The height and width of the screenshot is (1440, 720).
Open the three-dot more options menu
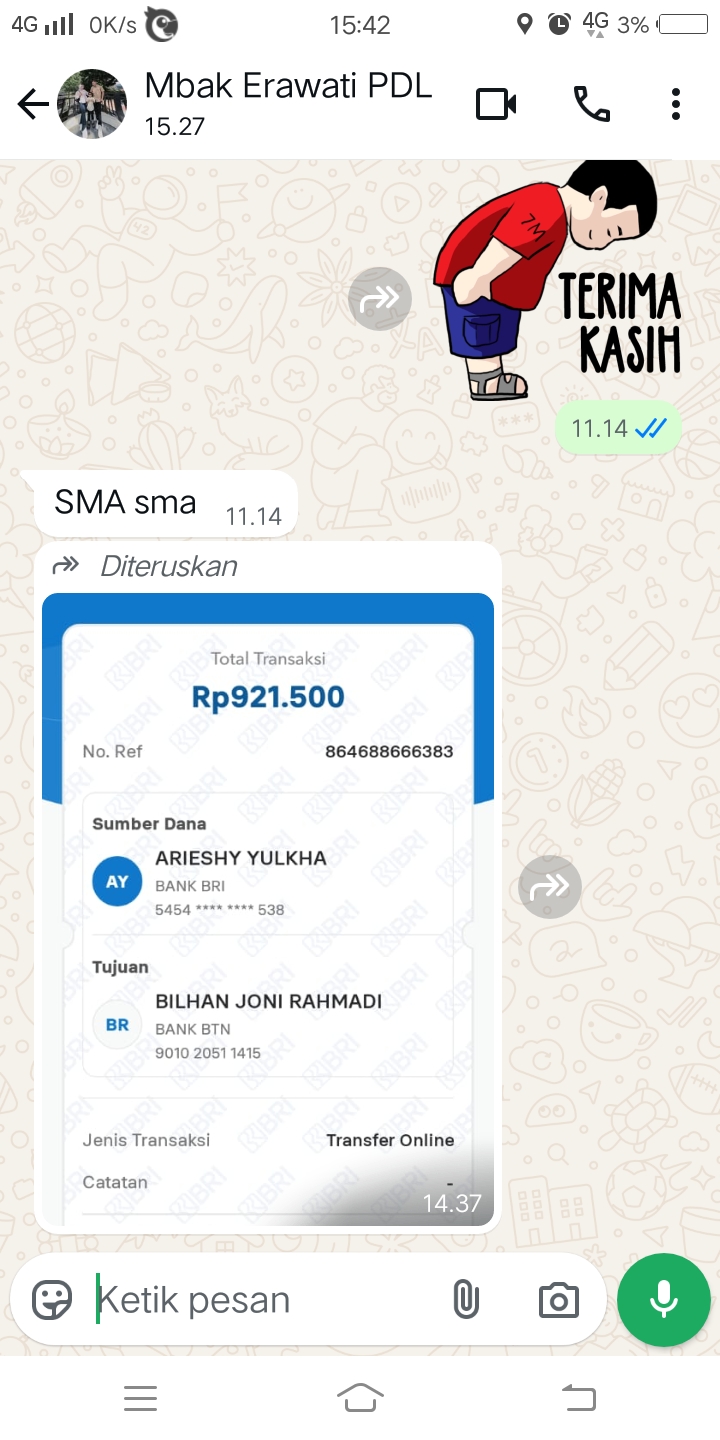[x=676, y=104]
